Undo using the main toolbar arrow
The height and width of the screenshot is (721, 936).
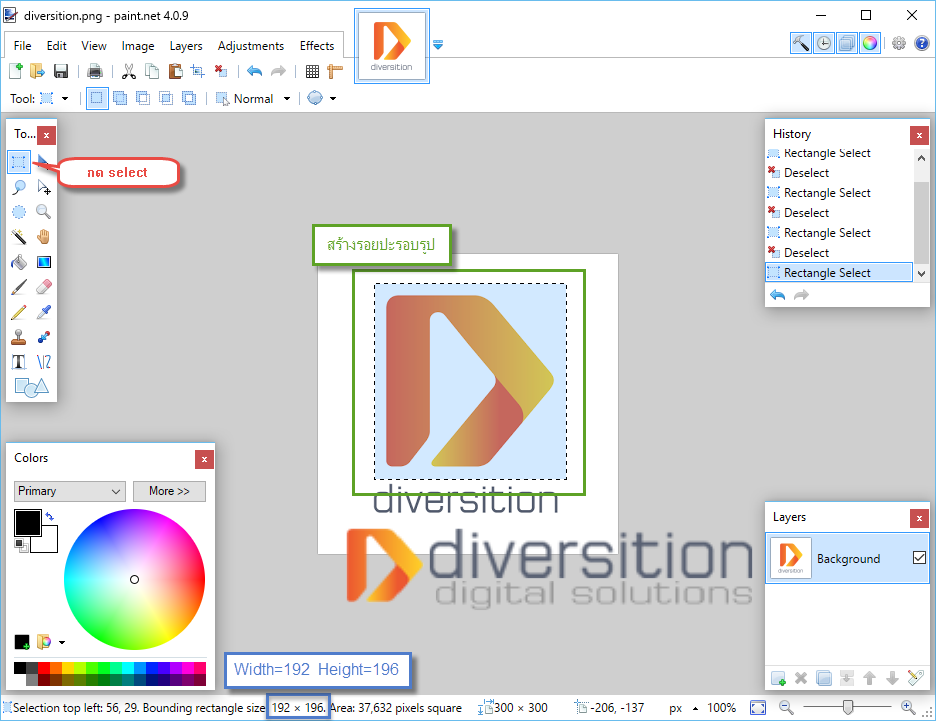tap(255, 71)
